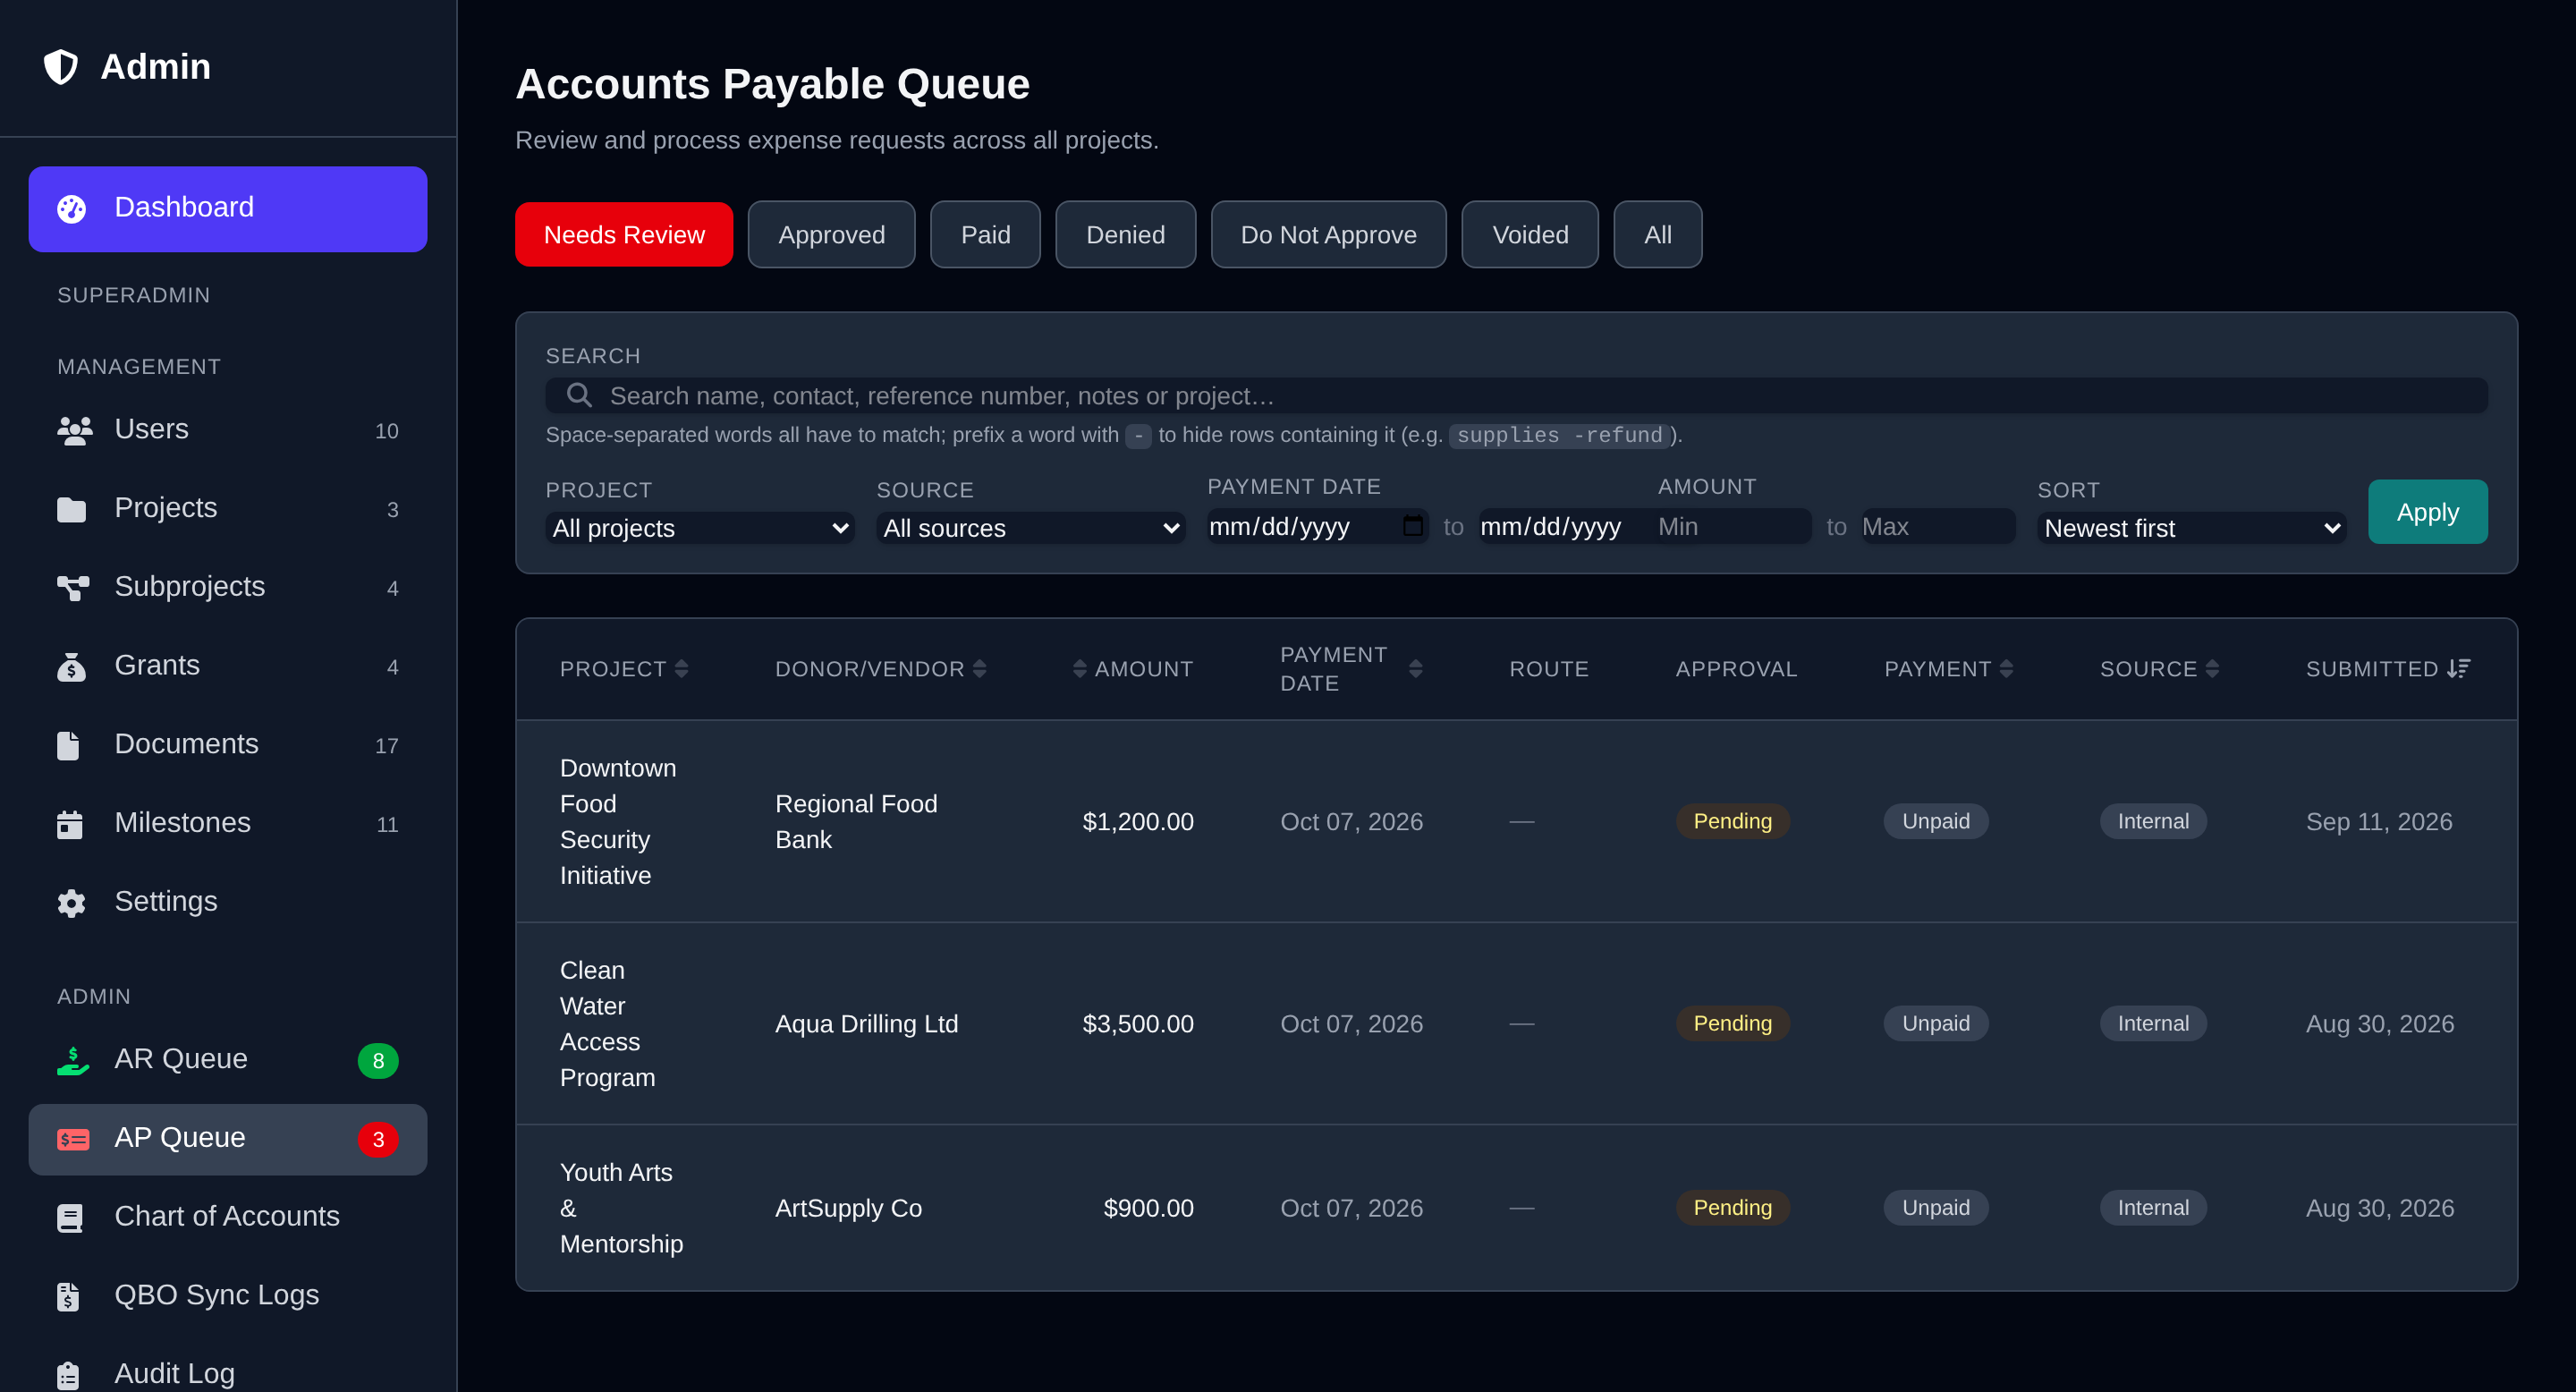Click the Sep 11, 2026 submitted date
The image size is (2576, 1392).
[x=2379, y=822]
